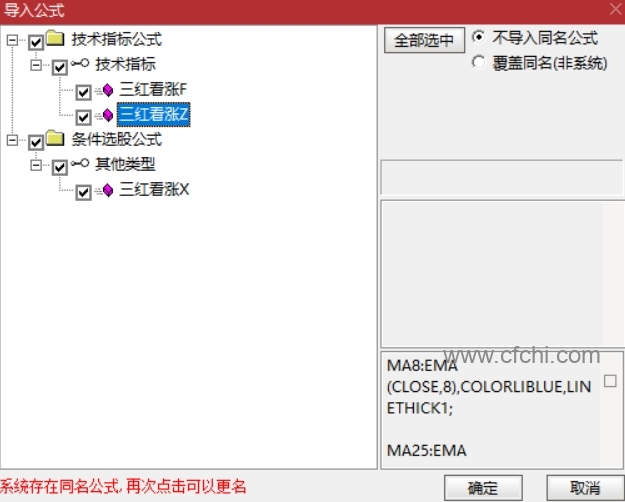625x502 pixels.
Task: Select the 三红看涨F formula item
Action: click(153, 89)
